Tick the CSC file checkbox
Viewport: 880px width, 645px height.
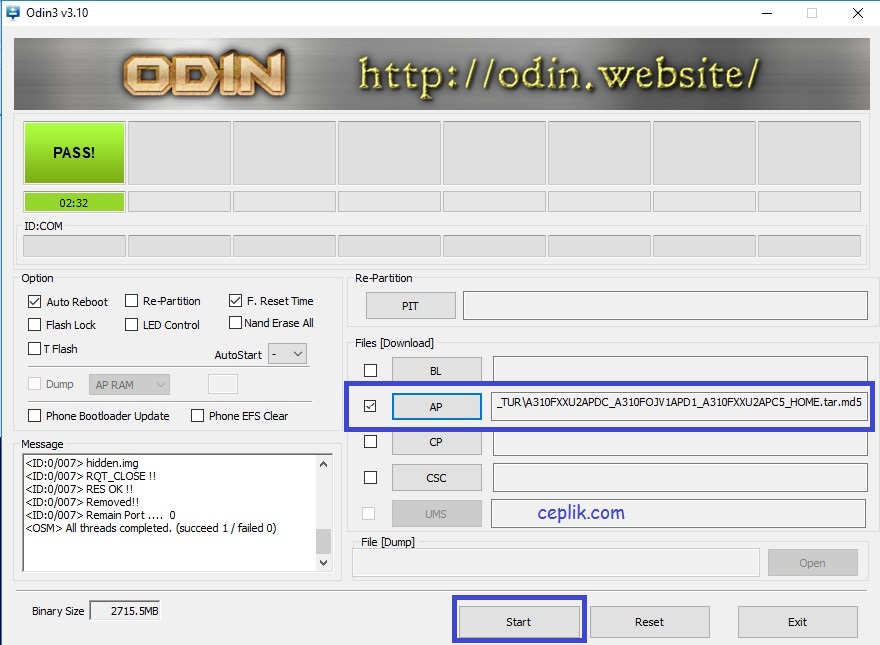[x=370, y=478]
